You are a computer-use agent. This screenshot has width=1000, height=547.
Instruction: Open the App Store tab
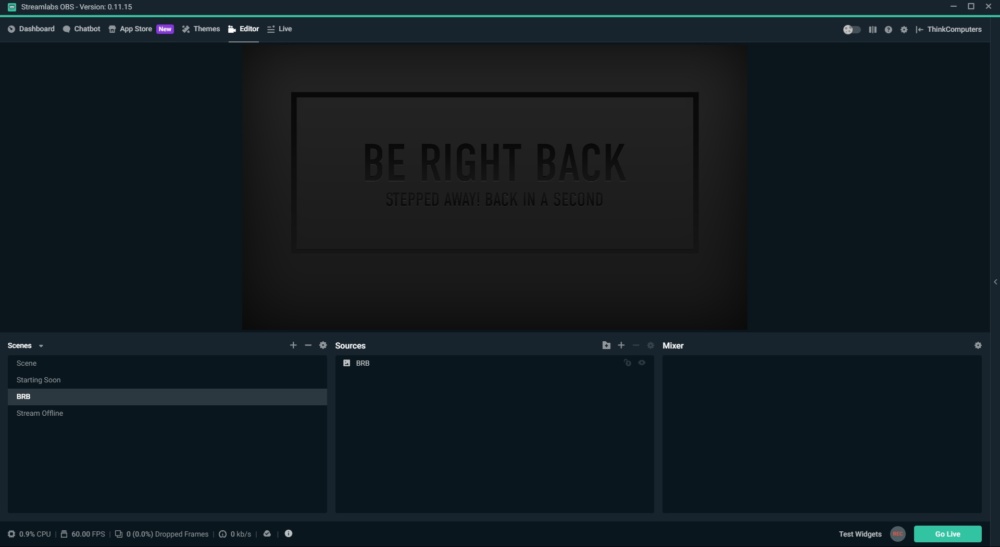point(130,29)
